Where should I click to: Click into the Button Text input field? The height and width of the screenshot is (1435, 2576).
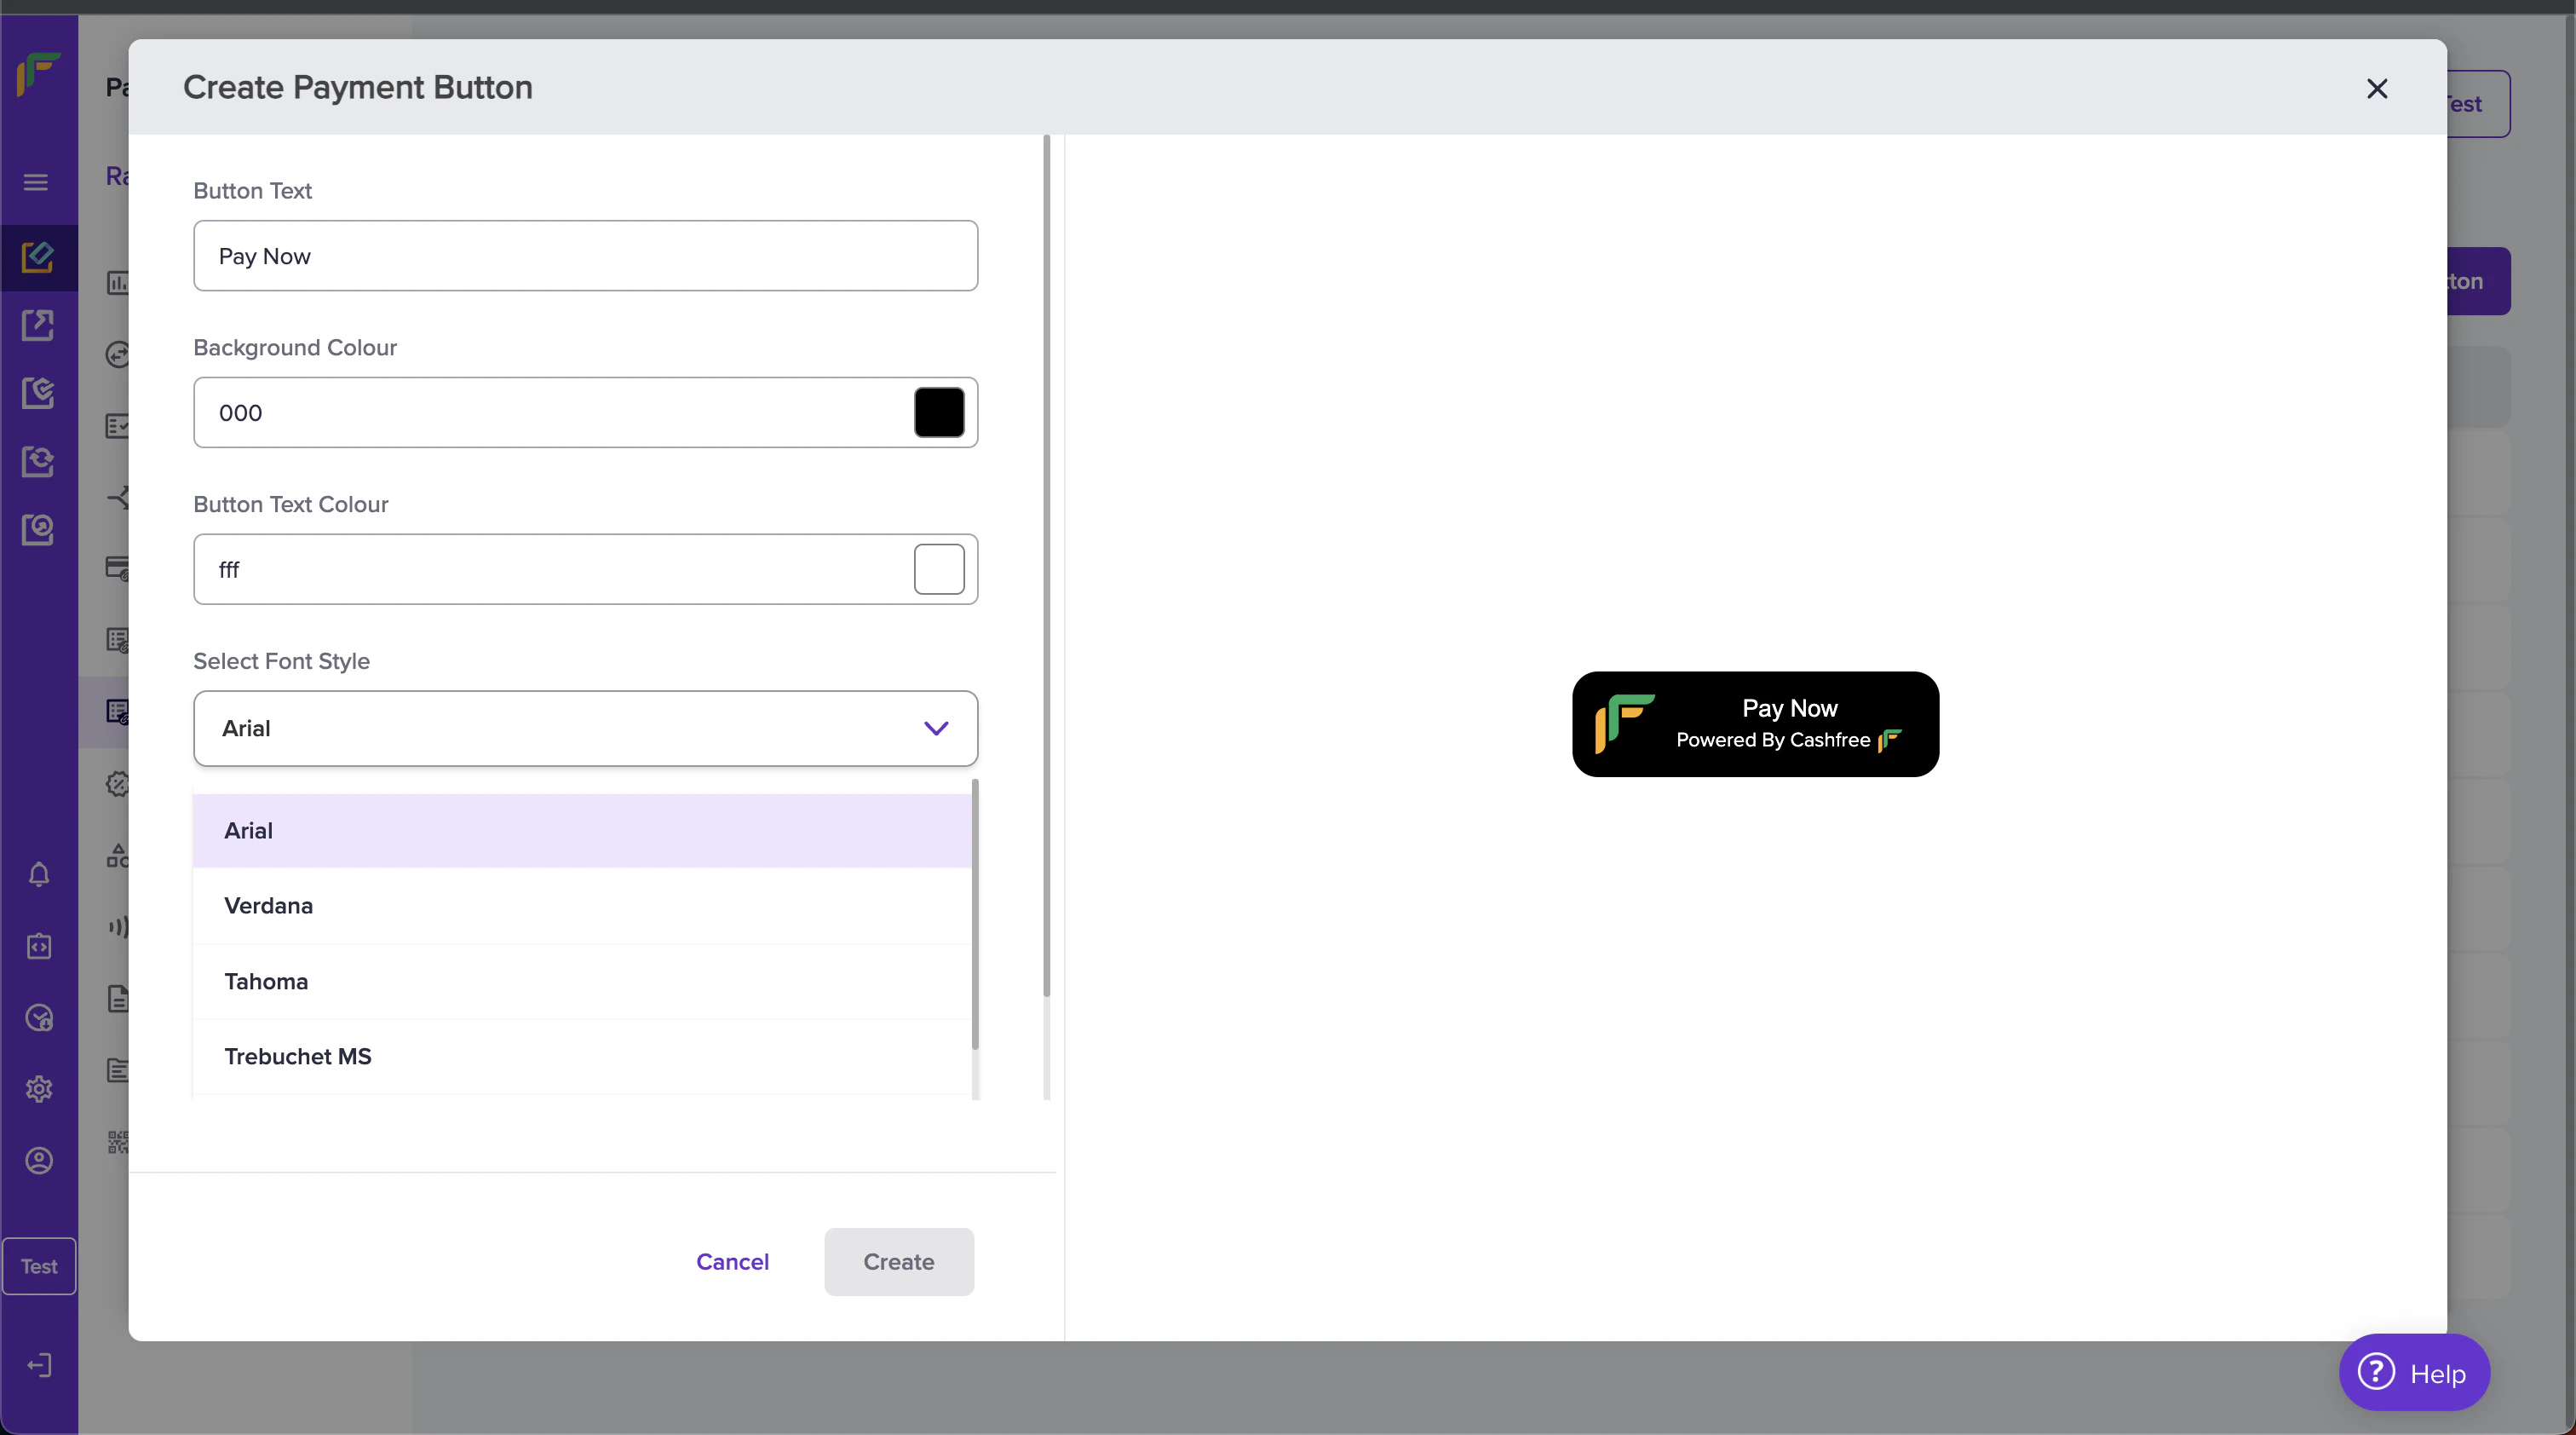click(x=585, y=256)
